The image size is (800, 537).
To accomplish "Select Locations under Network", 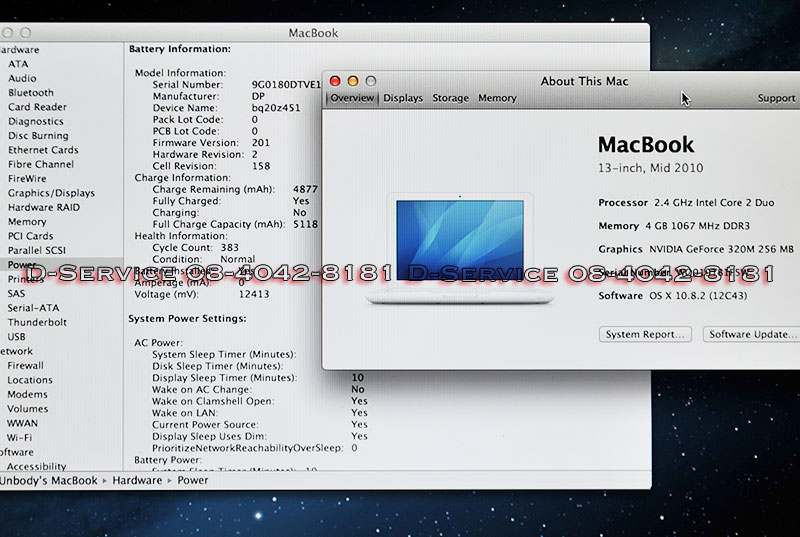I will (x=30, y=380).
